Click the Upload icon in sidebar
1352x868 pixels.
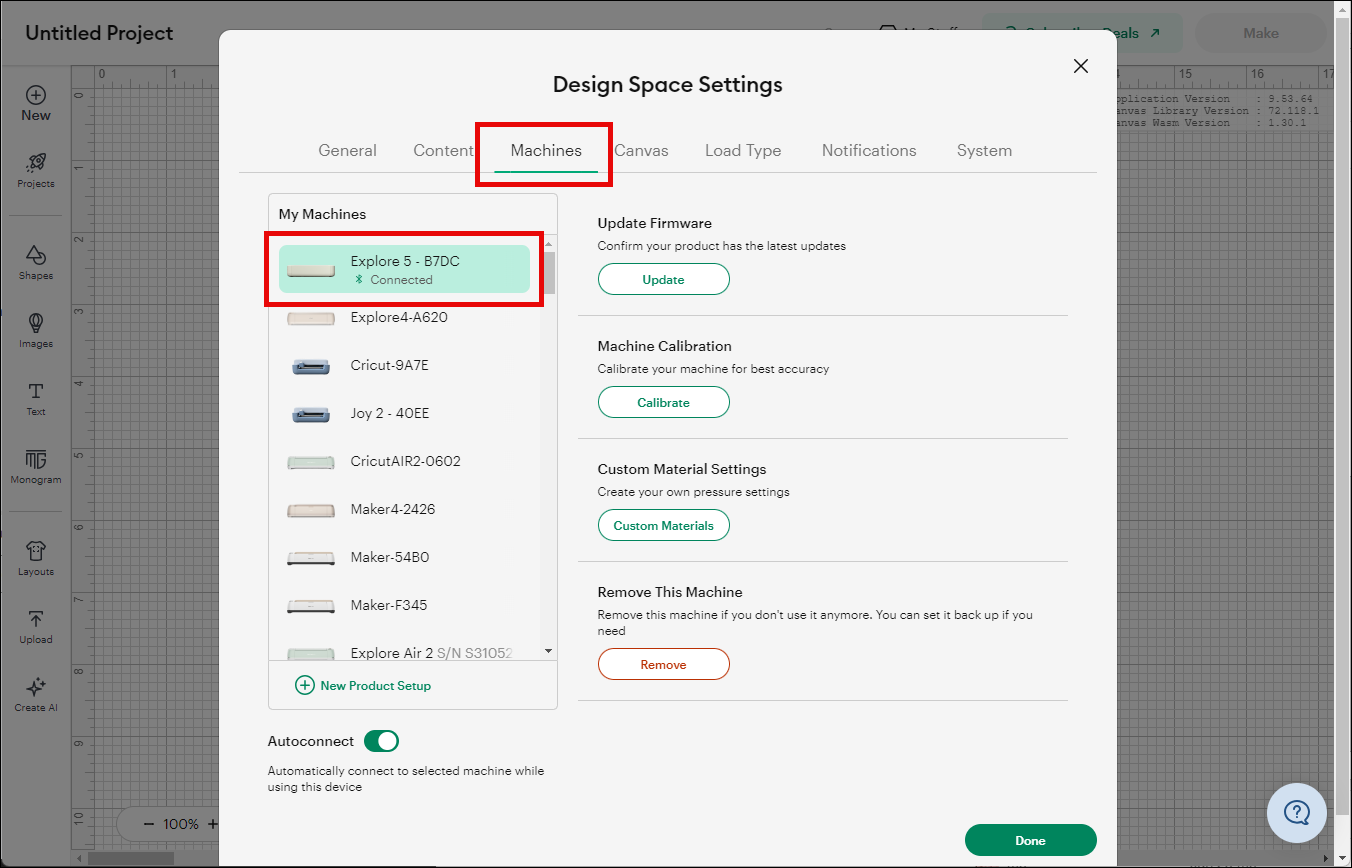[x=36, y=619]
